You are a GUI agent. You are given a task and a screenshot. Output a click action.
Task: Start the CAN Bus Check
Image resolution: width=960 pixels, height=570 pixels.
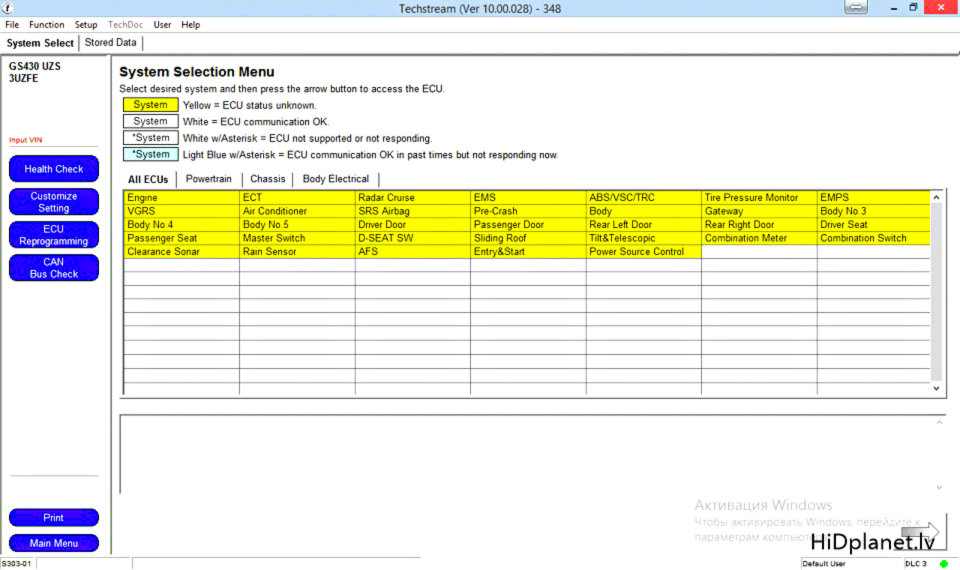54,268
